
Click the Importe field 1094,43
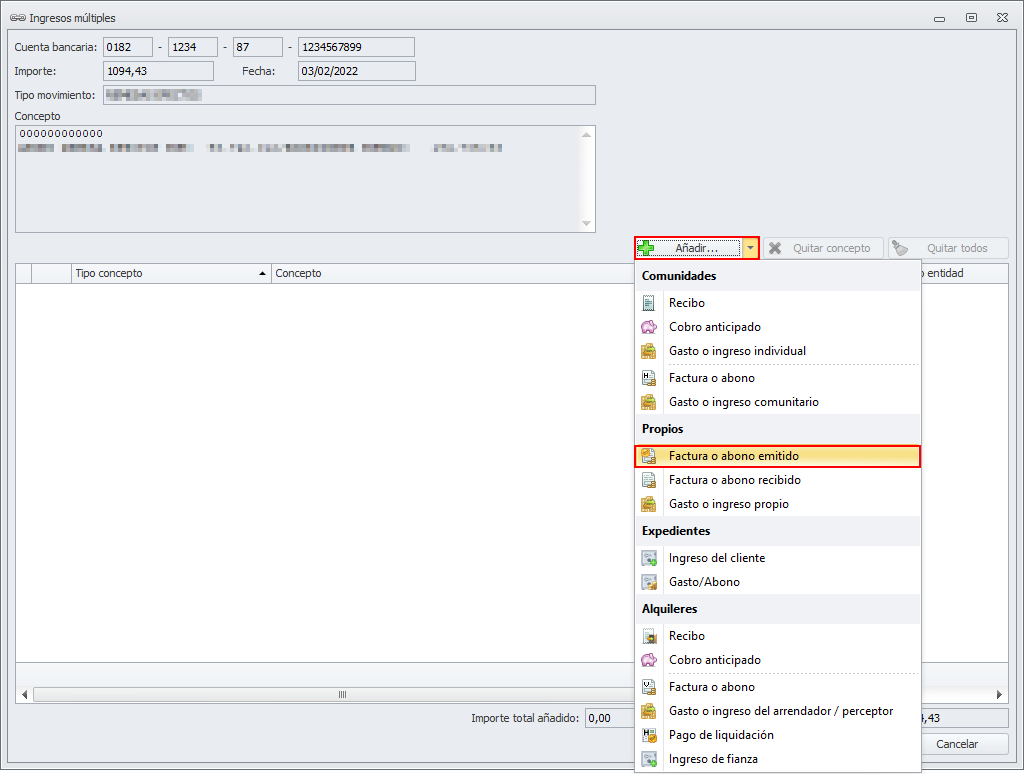tap(158, 71)
